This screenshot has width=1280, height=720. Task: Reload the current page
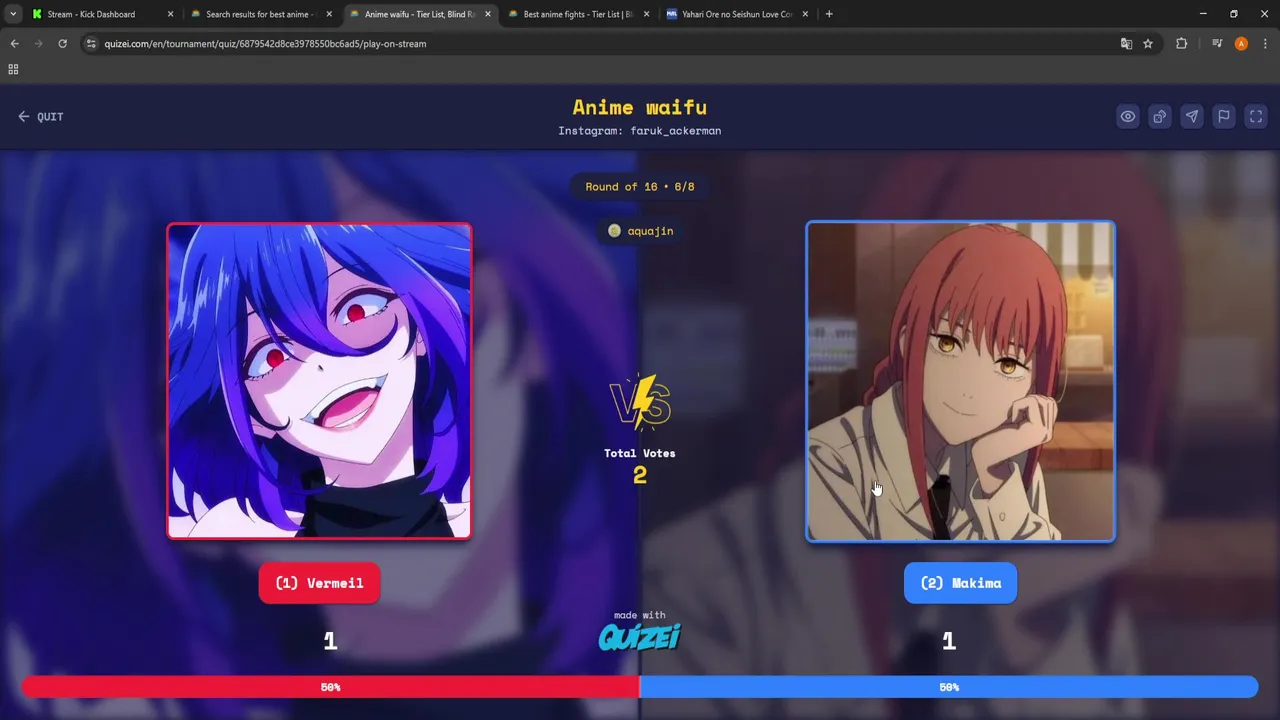click(62, 44)
